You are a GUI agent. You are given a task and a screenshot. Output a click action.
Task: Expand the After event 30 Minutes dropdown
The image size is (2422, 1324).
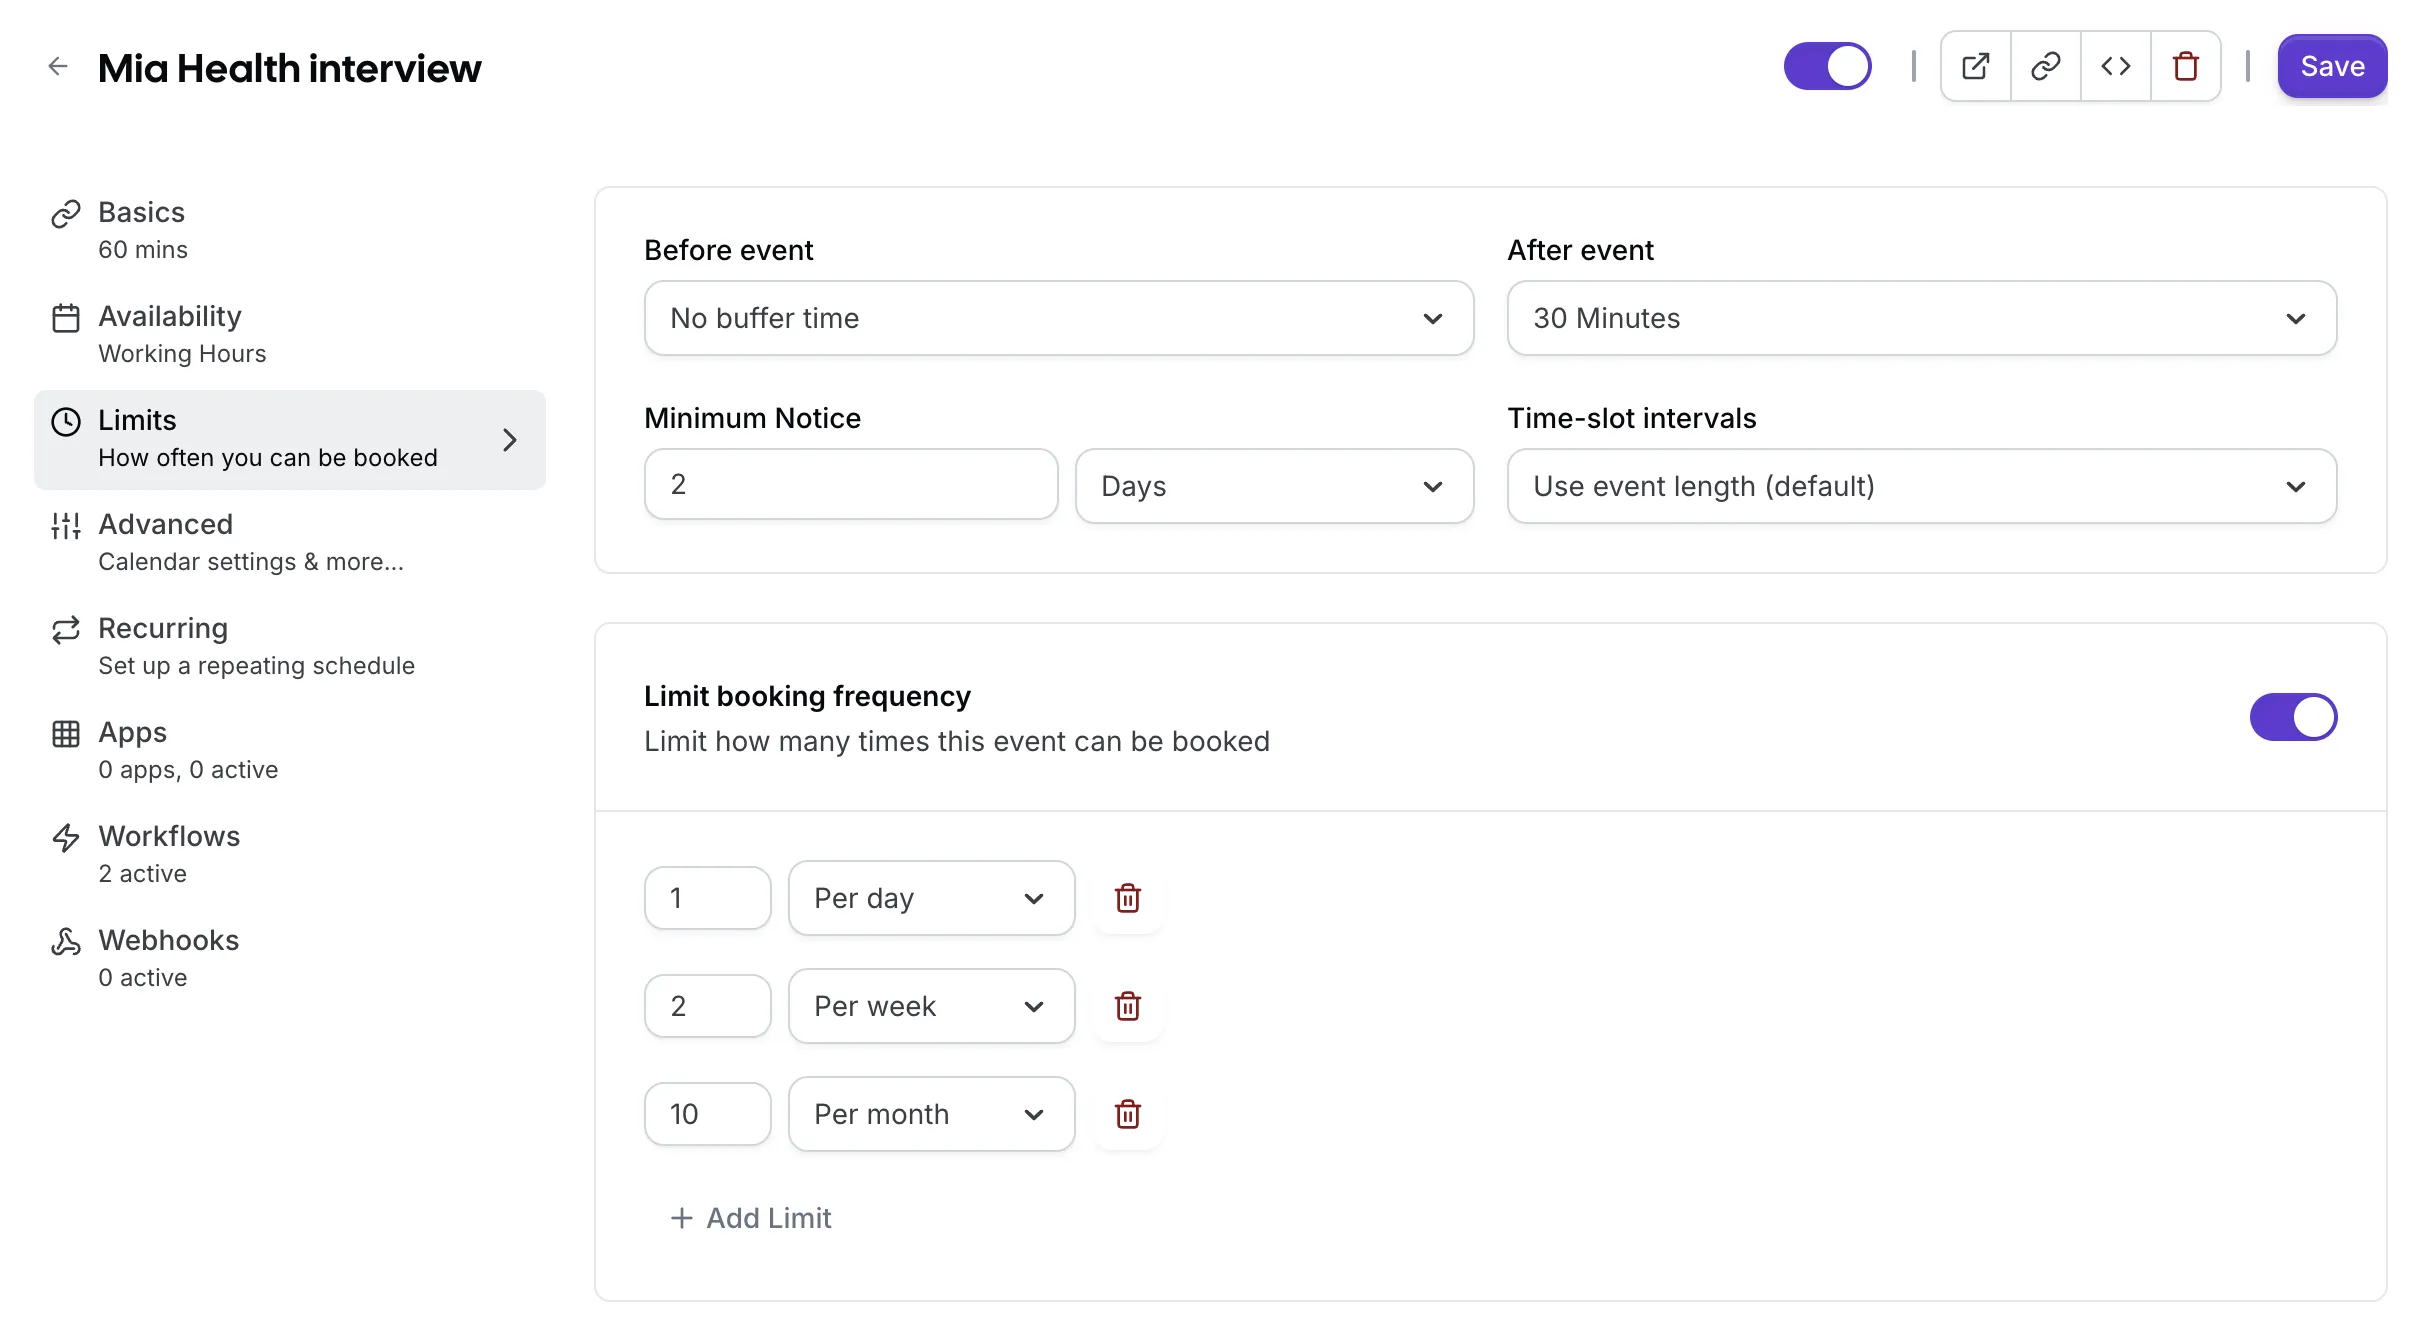pos(1921,318)
